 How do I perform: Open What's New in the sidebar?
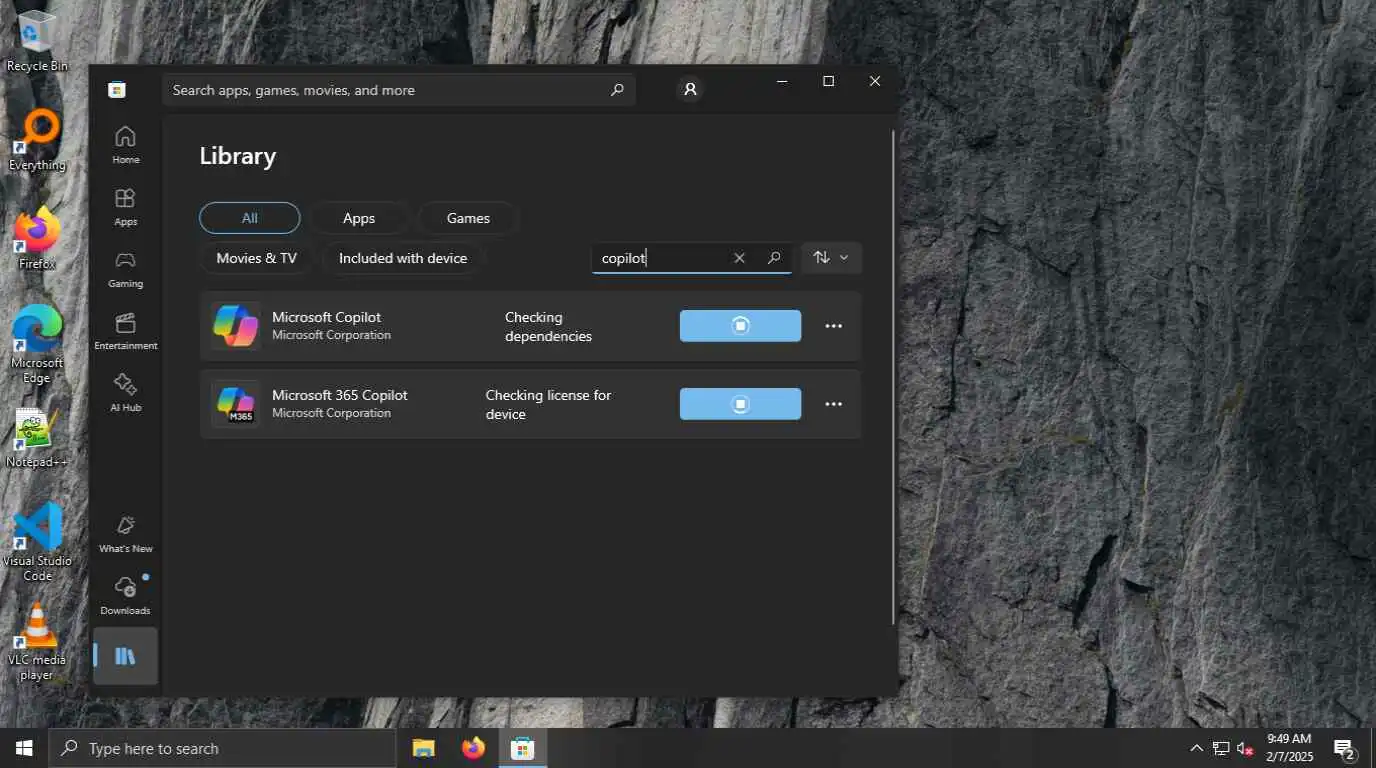point(125,534)
